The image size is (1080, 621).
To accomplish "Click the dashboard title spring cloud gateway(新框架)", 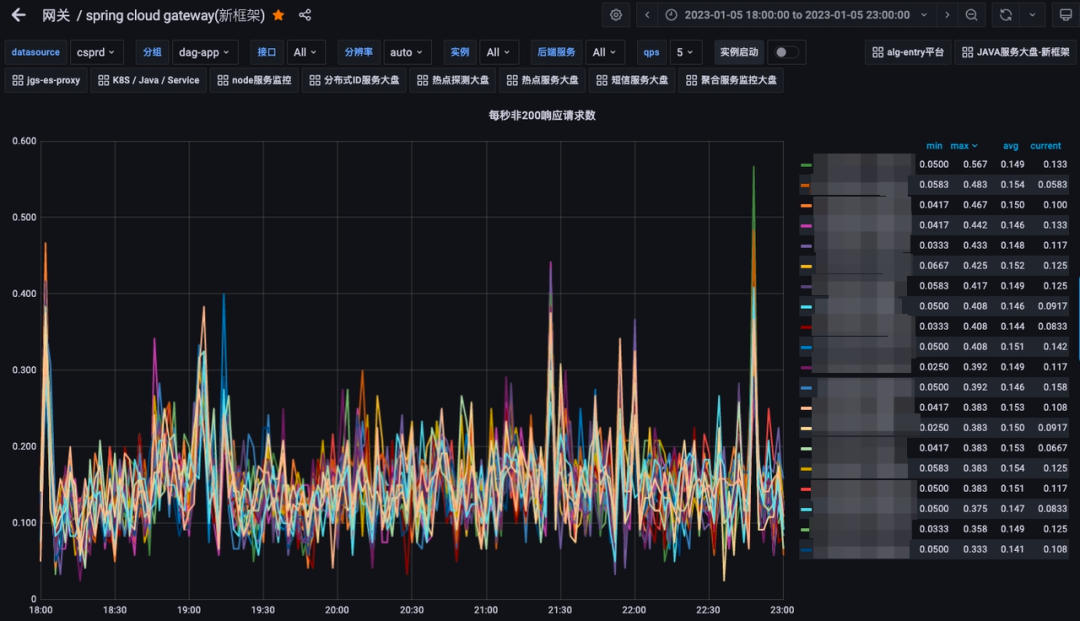I will 175,15.
